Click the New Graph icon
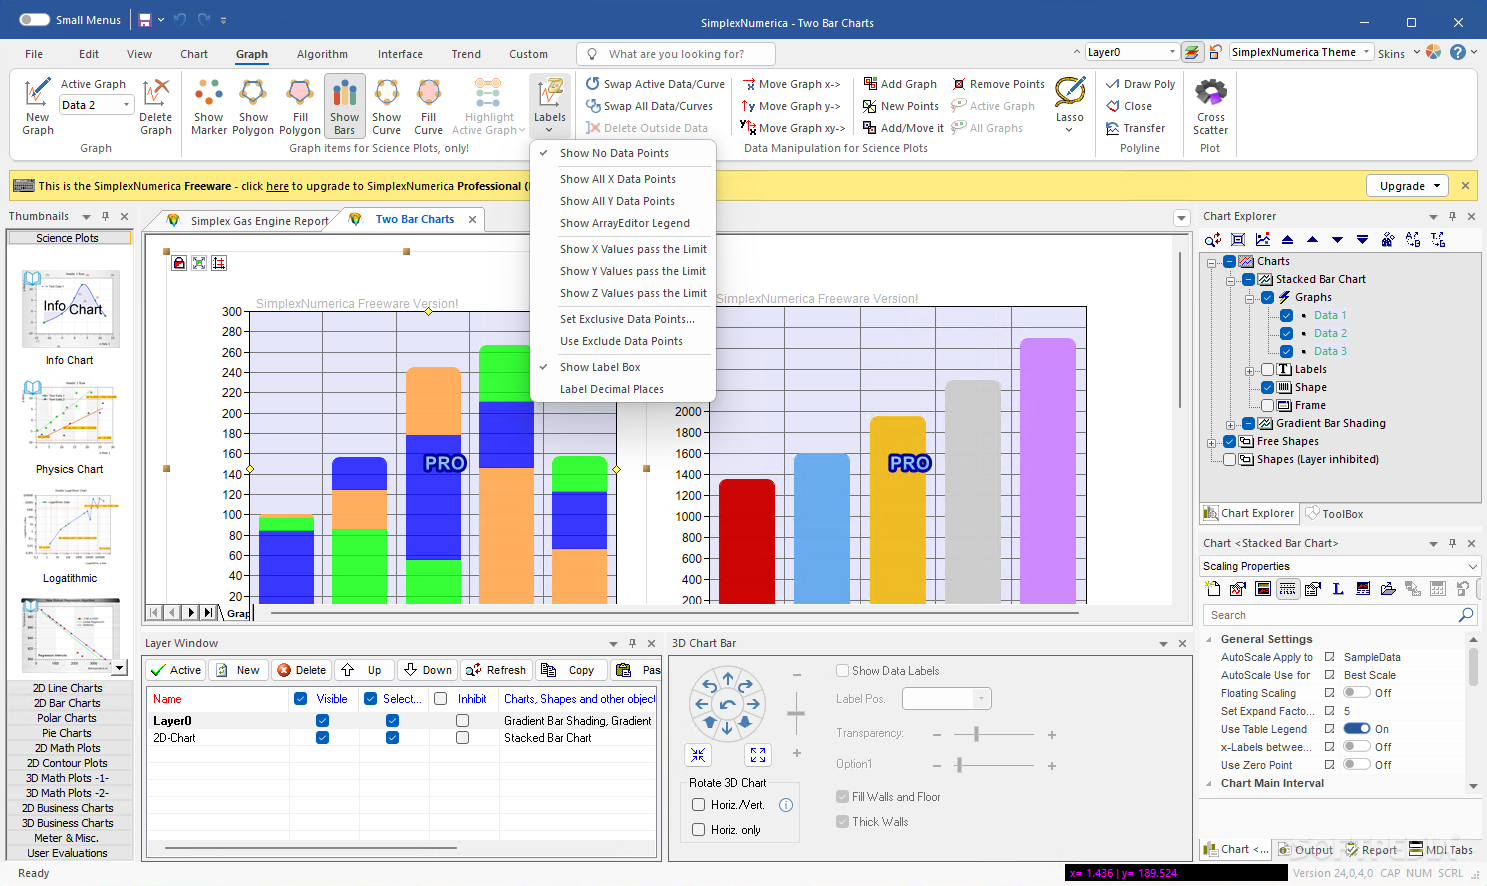The height and width of the screenshot is (886, 1487). coord(37,93)
